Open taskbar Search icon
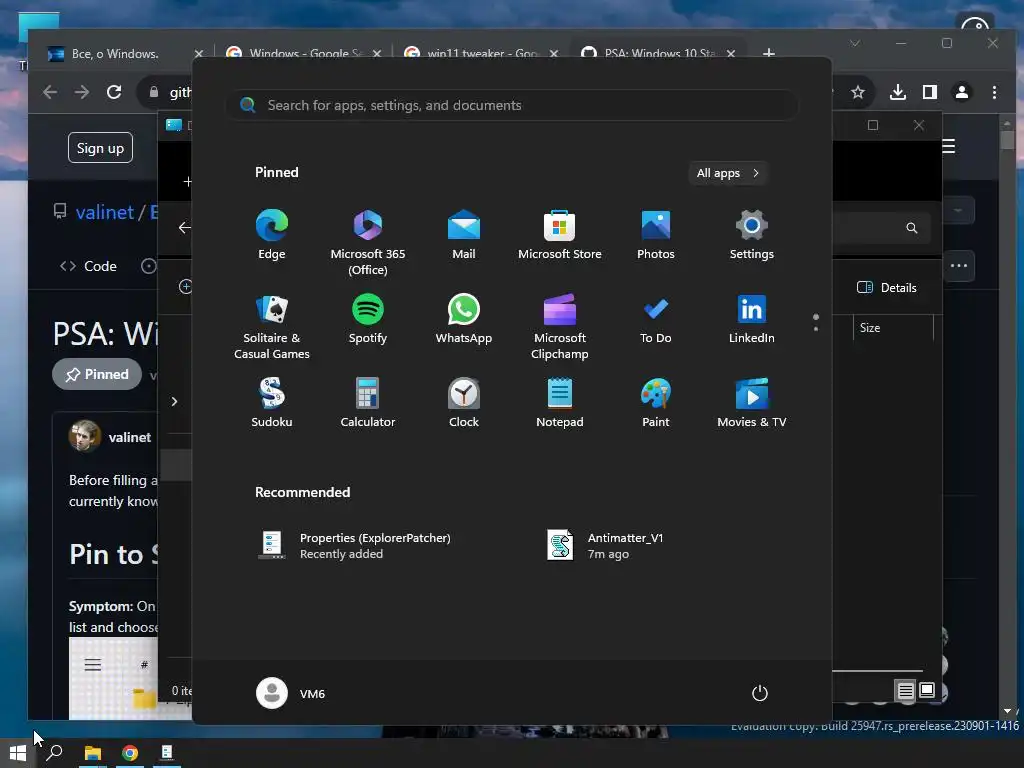1024x768 pixels. [55, 753]
